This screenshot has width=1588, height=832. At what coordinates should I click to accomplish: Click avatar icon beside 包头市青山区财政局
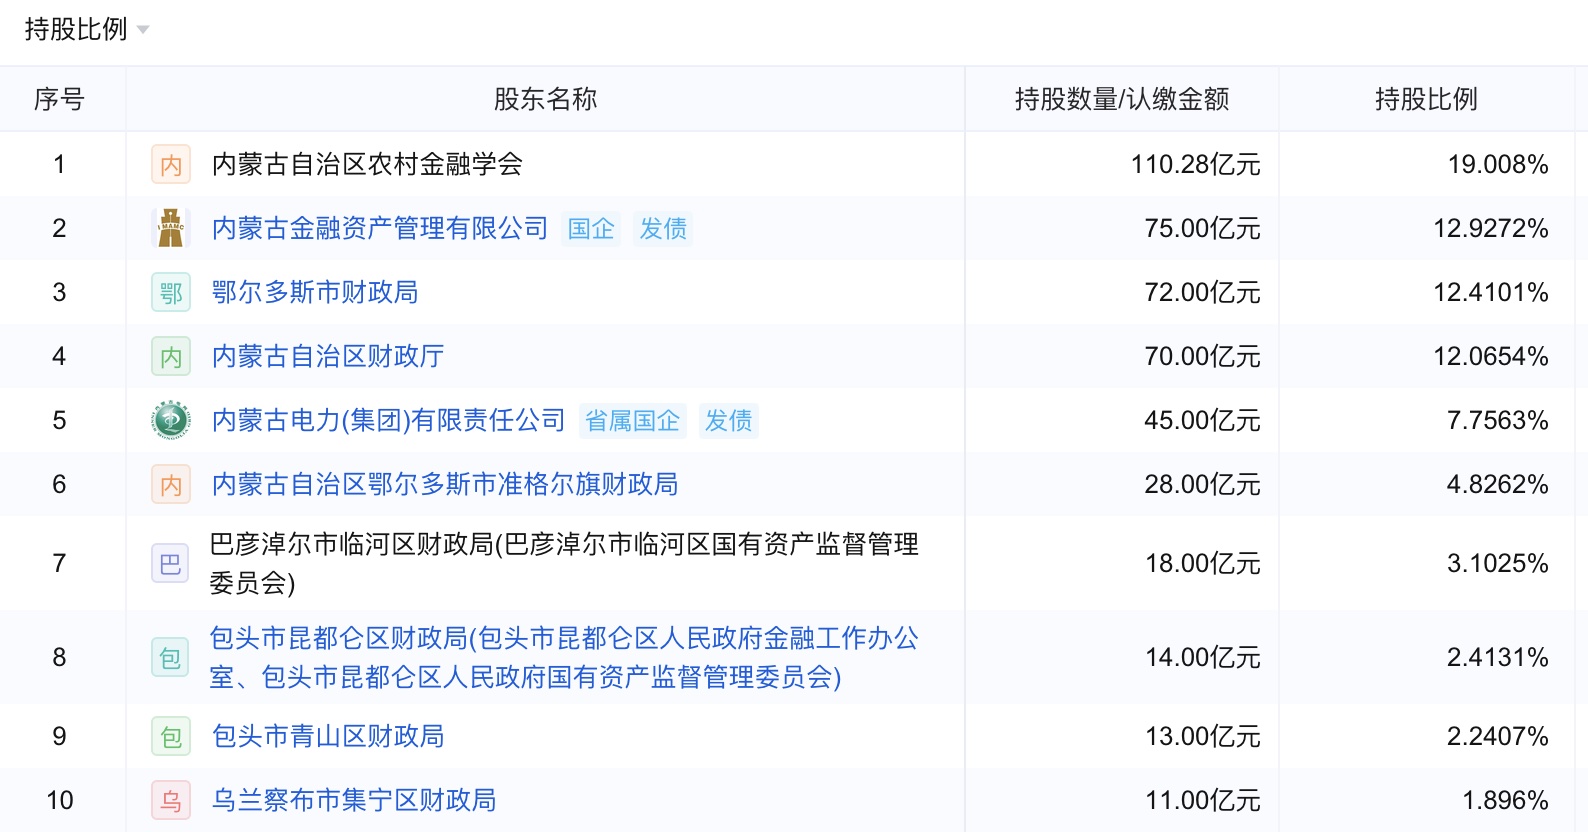(x=171, y=736)
